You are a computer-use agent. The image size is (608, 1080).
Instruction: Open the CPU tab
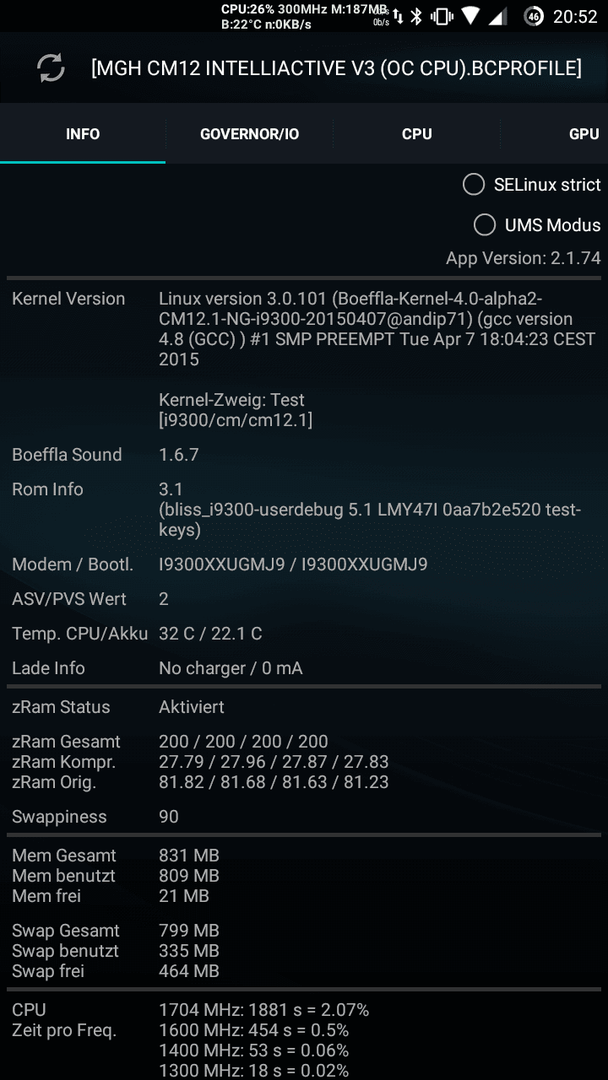coord(417,134)
